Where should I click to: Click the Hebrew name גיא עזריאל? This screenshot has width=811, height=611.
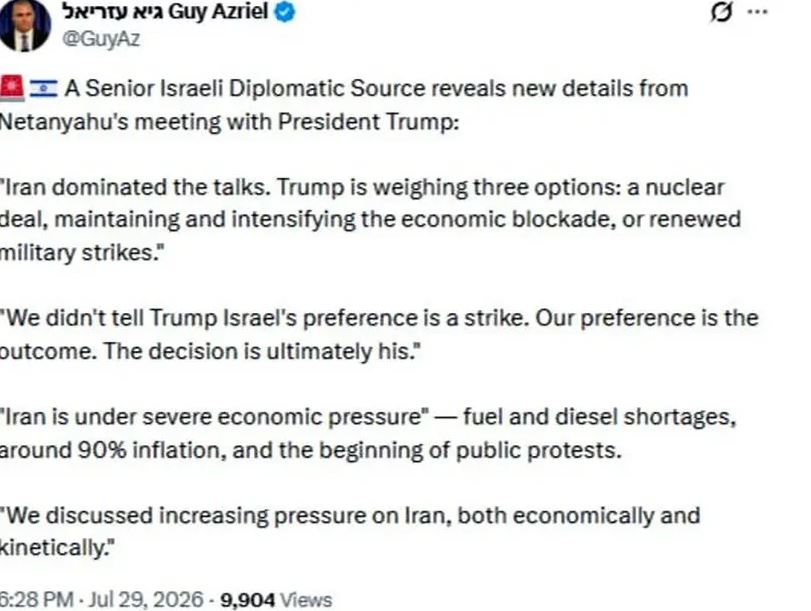click(113, 11)
